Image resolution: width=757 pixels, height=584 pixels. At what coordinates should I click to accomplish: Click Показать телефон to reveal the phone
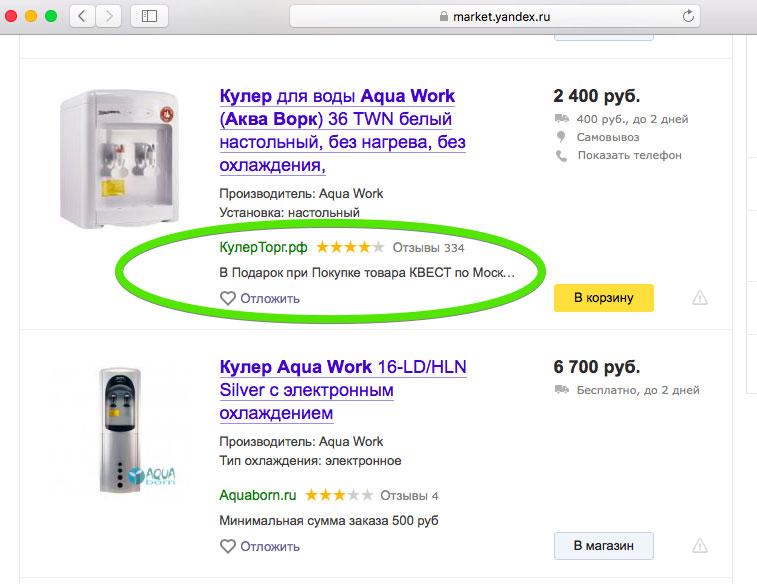[x=629, y=156]
